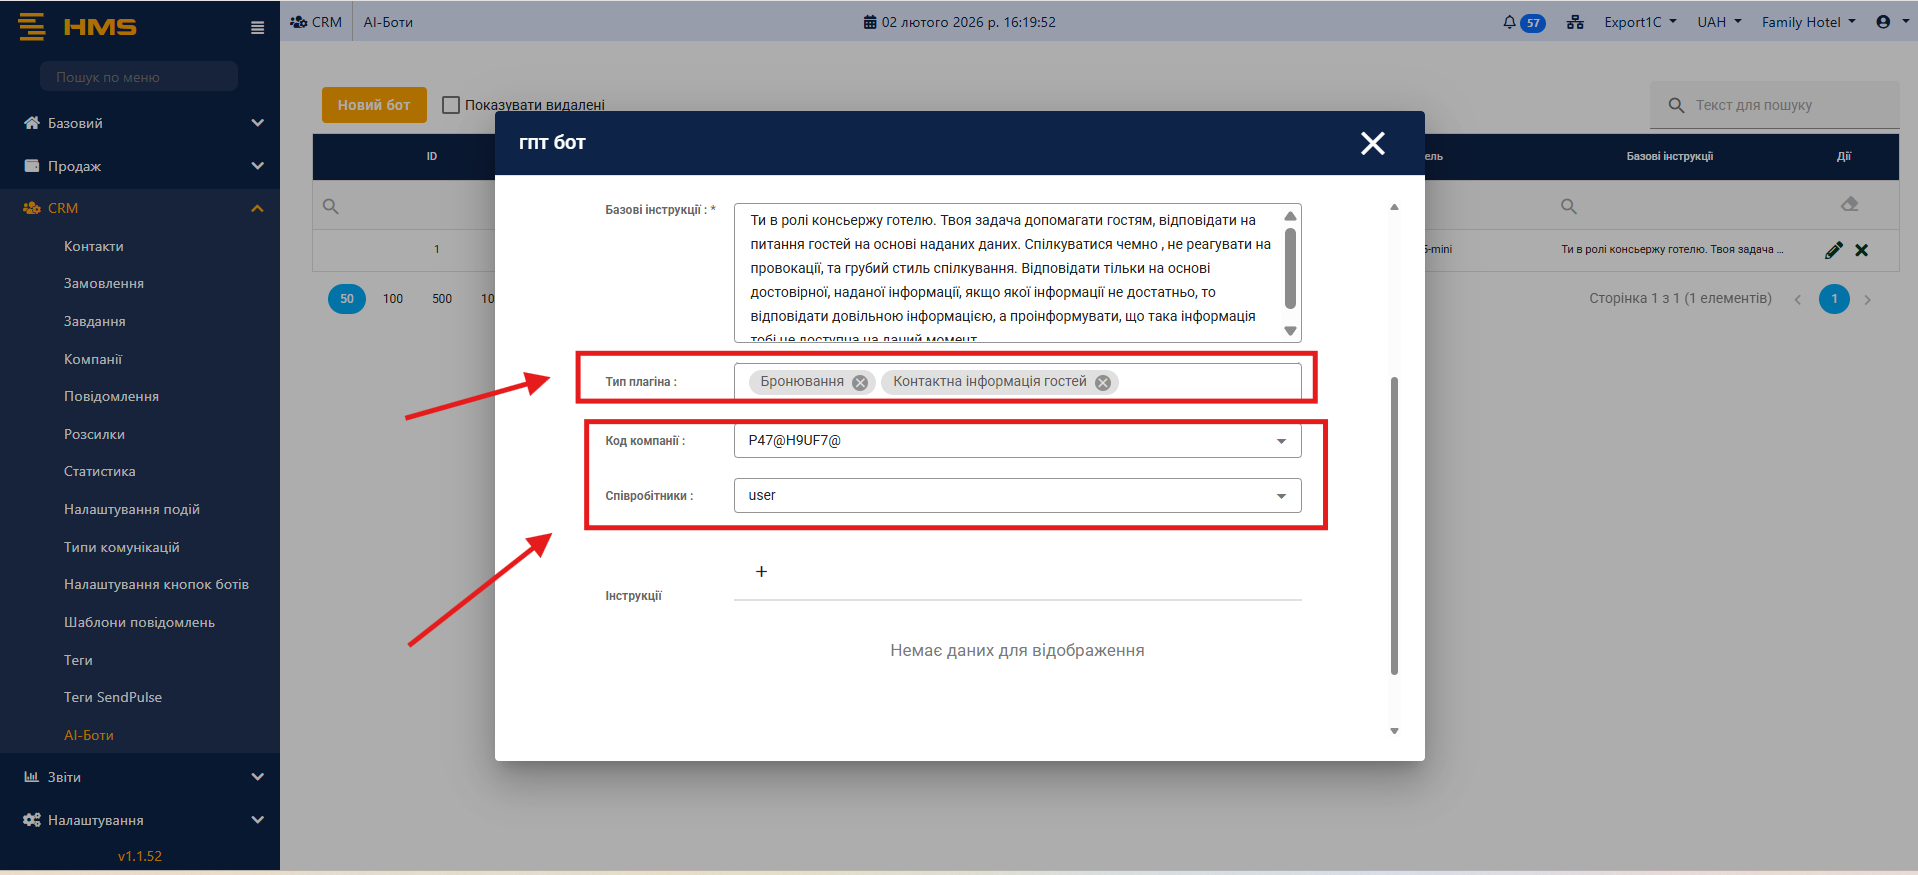Click the eraser clear-filters icon
This screenshot has width=1918, height=875.
[x=1849, y=205]
